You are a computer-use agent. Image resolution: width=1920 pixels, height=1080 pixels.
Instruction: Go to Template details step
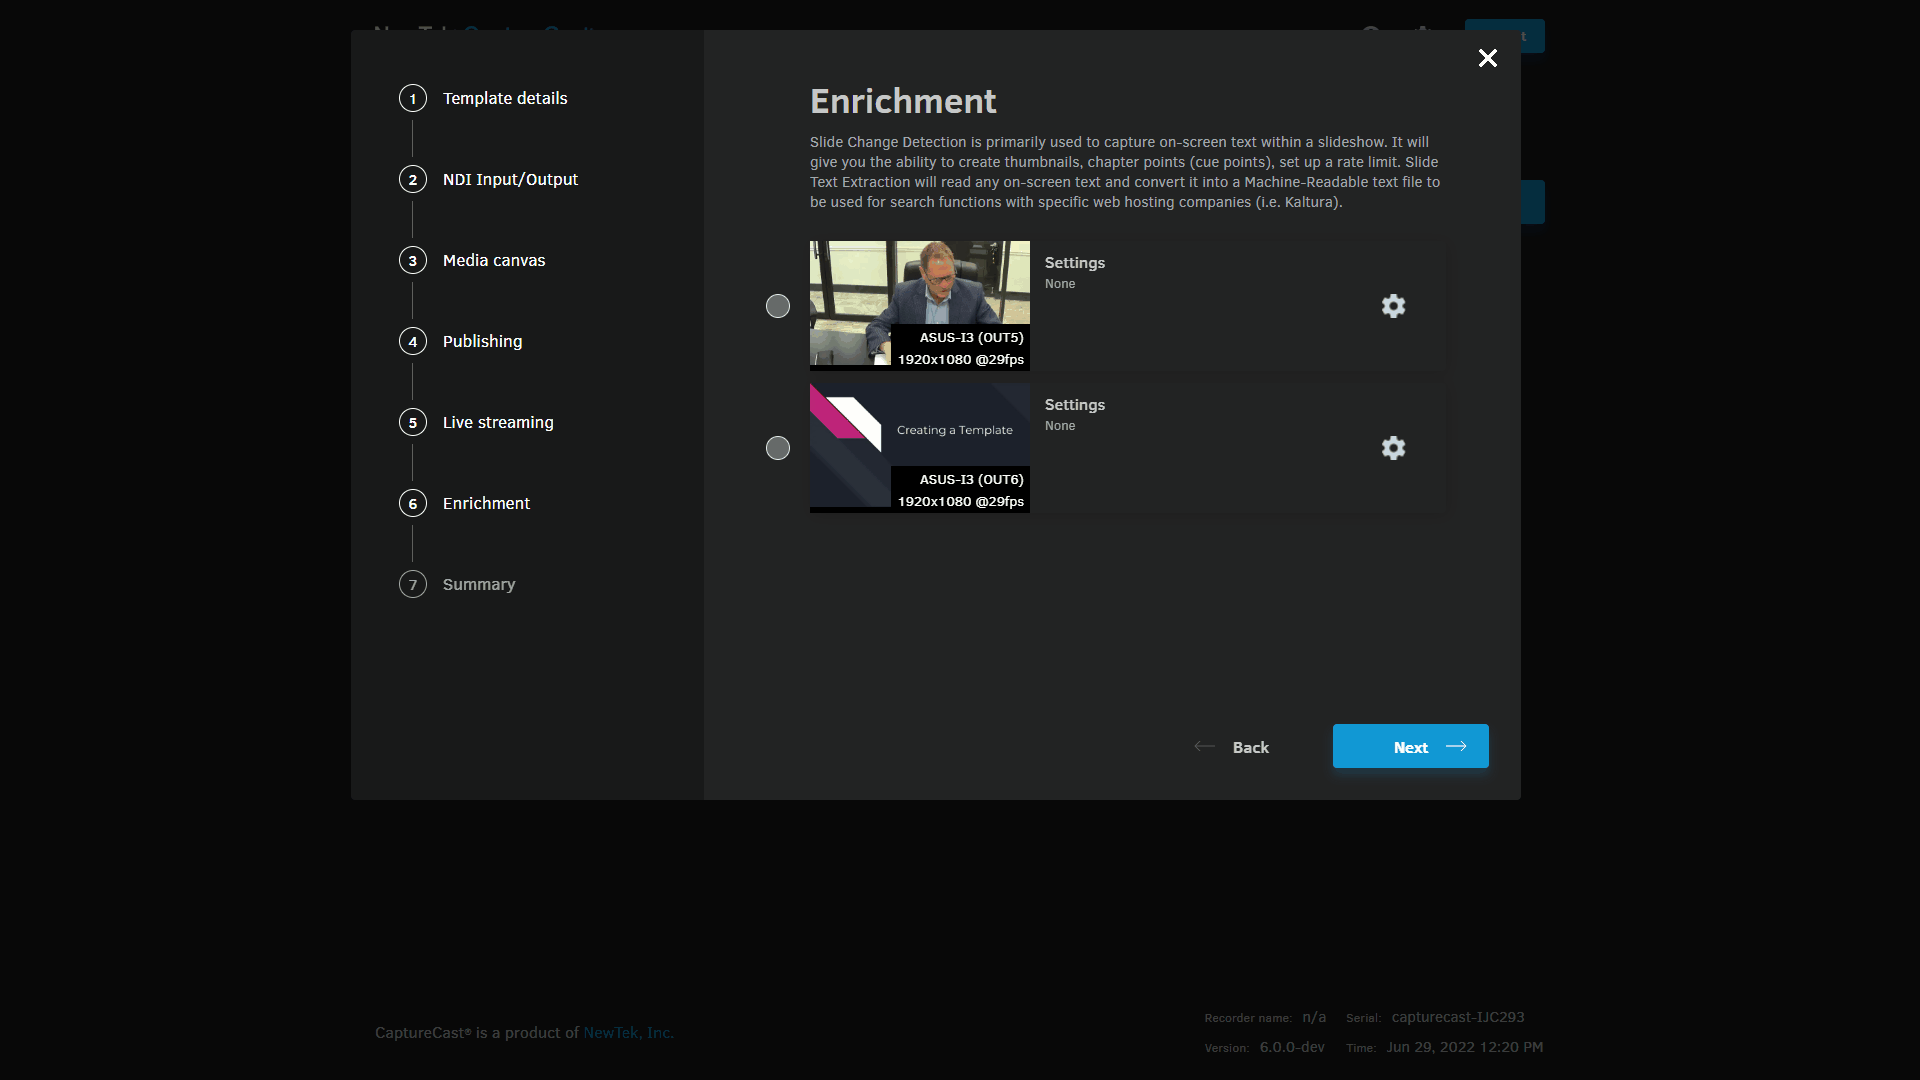(x=505, y=98)
